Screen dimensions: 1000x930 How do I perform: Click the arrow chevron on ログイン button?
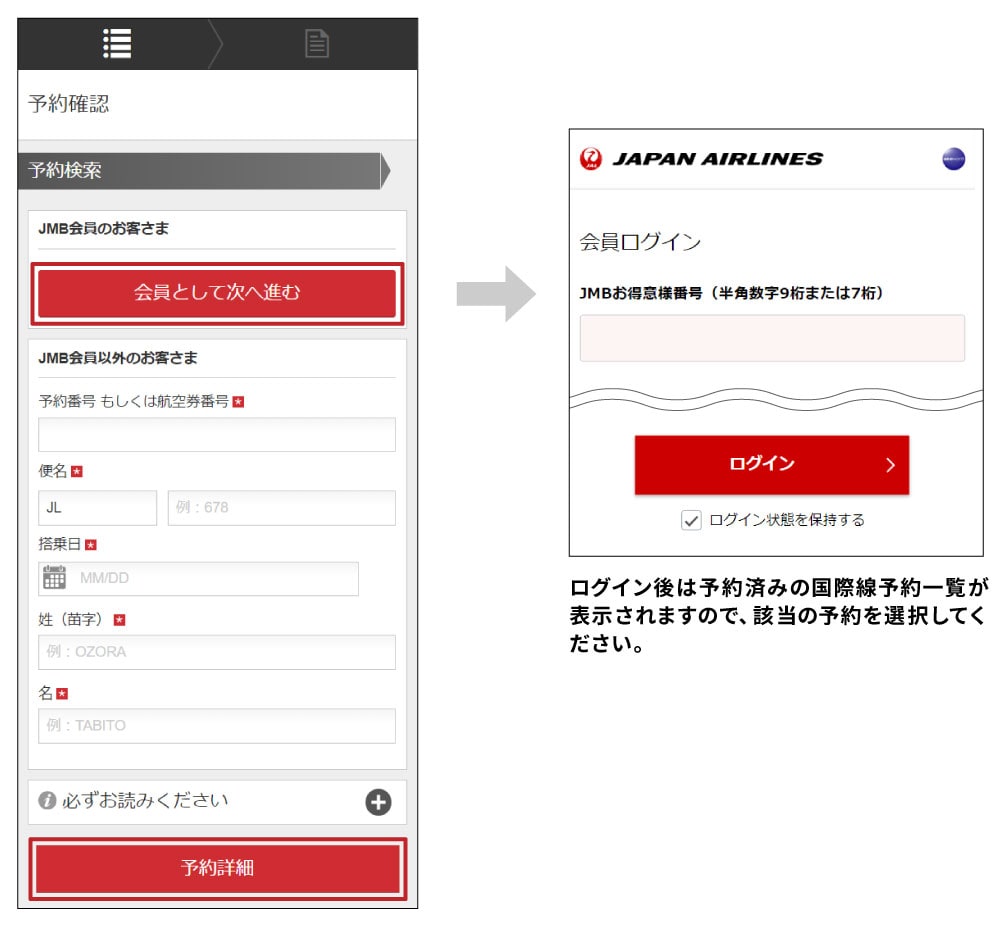[890, 465]
